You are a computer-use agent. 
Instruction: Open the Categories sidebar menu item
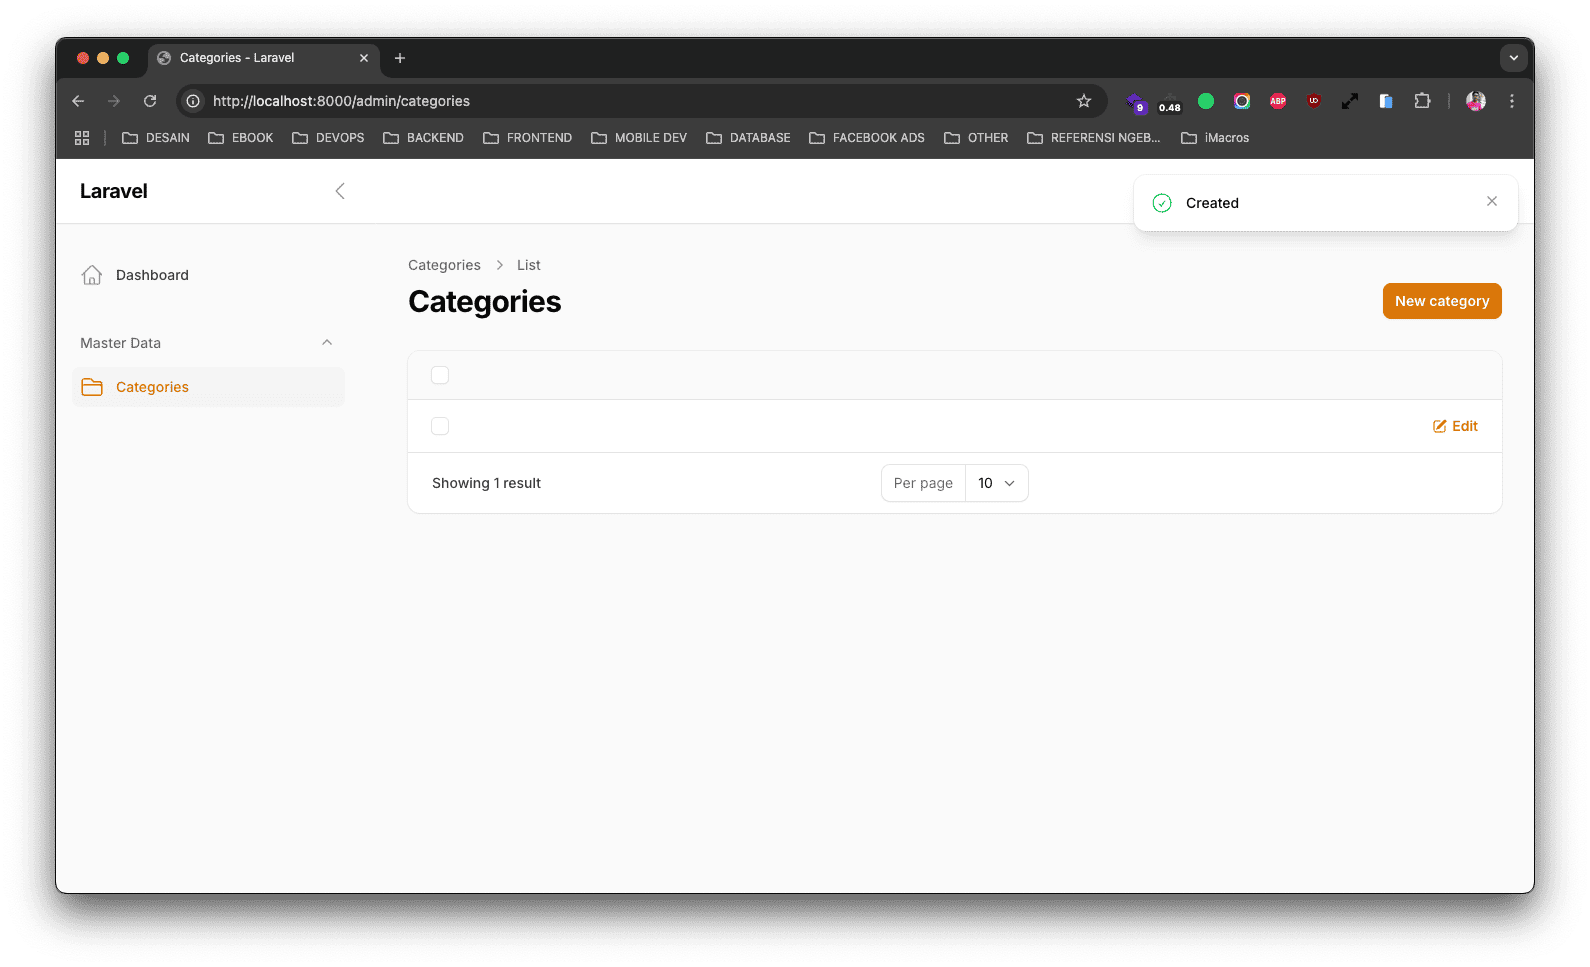point(152,387)
